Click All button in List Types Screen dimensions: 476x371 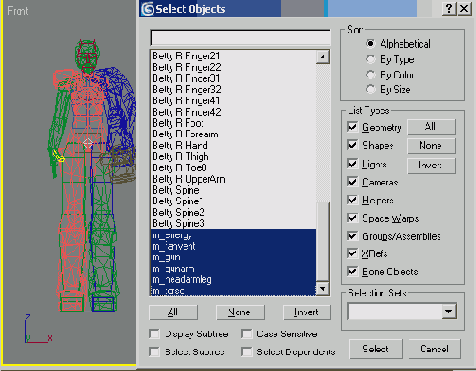(x=431, y=127)
